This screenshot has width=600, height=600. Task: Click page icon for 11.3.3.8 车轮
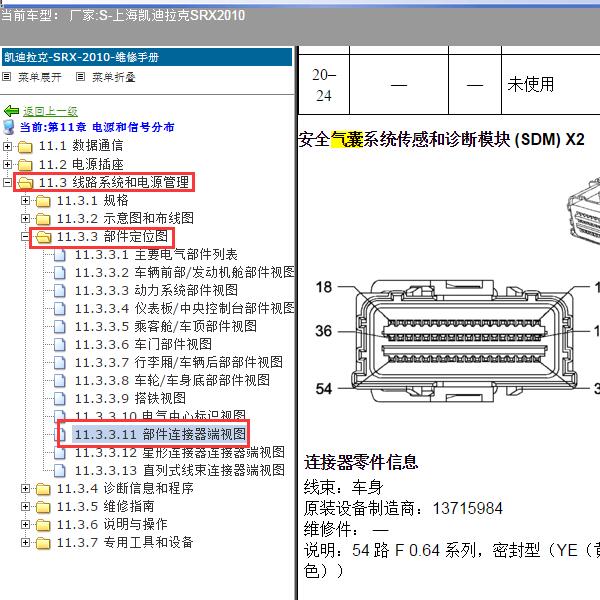coord(60,381)
